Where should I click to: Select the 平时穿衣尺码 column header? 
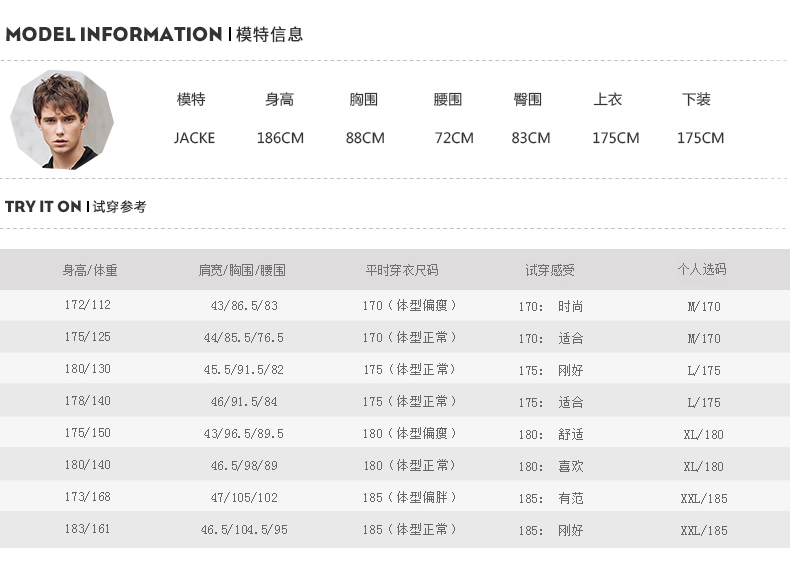402,270
